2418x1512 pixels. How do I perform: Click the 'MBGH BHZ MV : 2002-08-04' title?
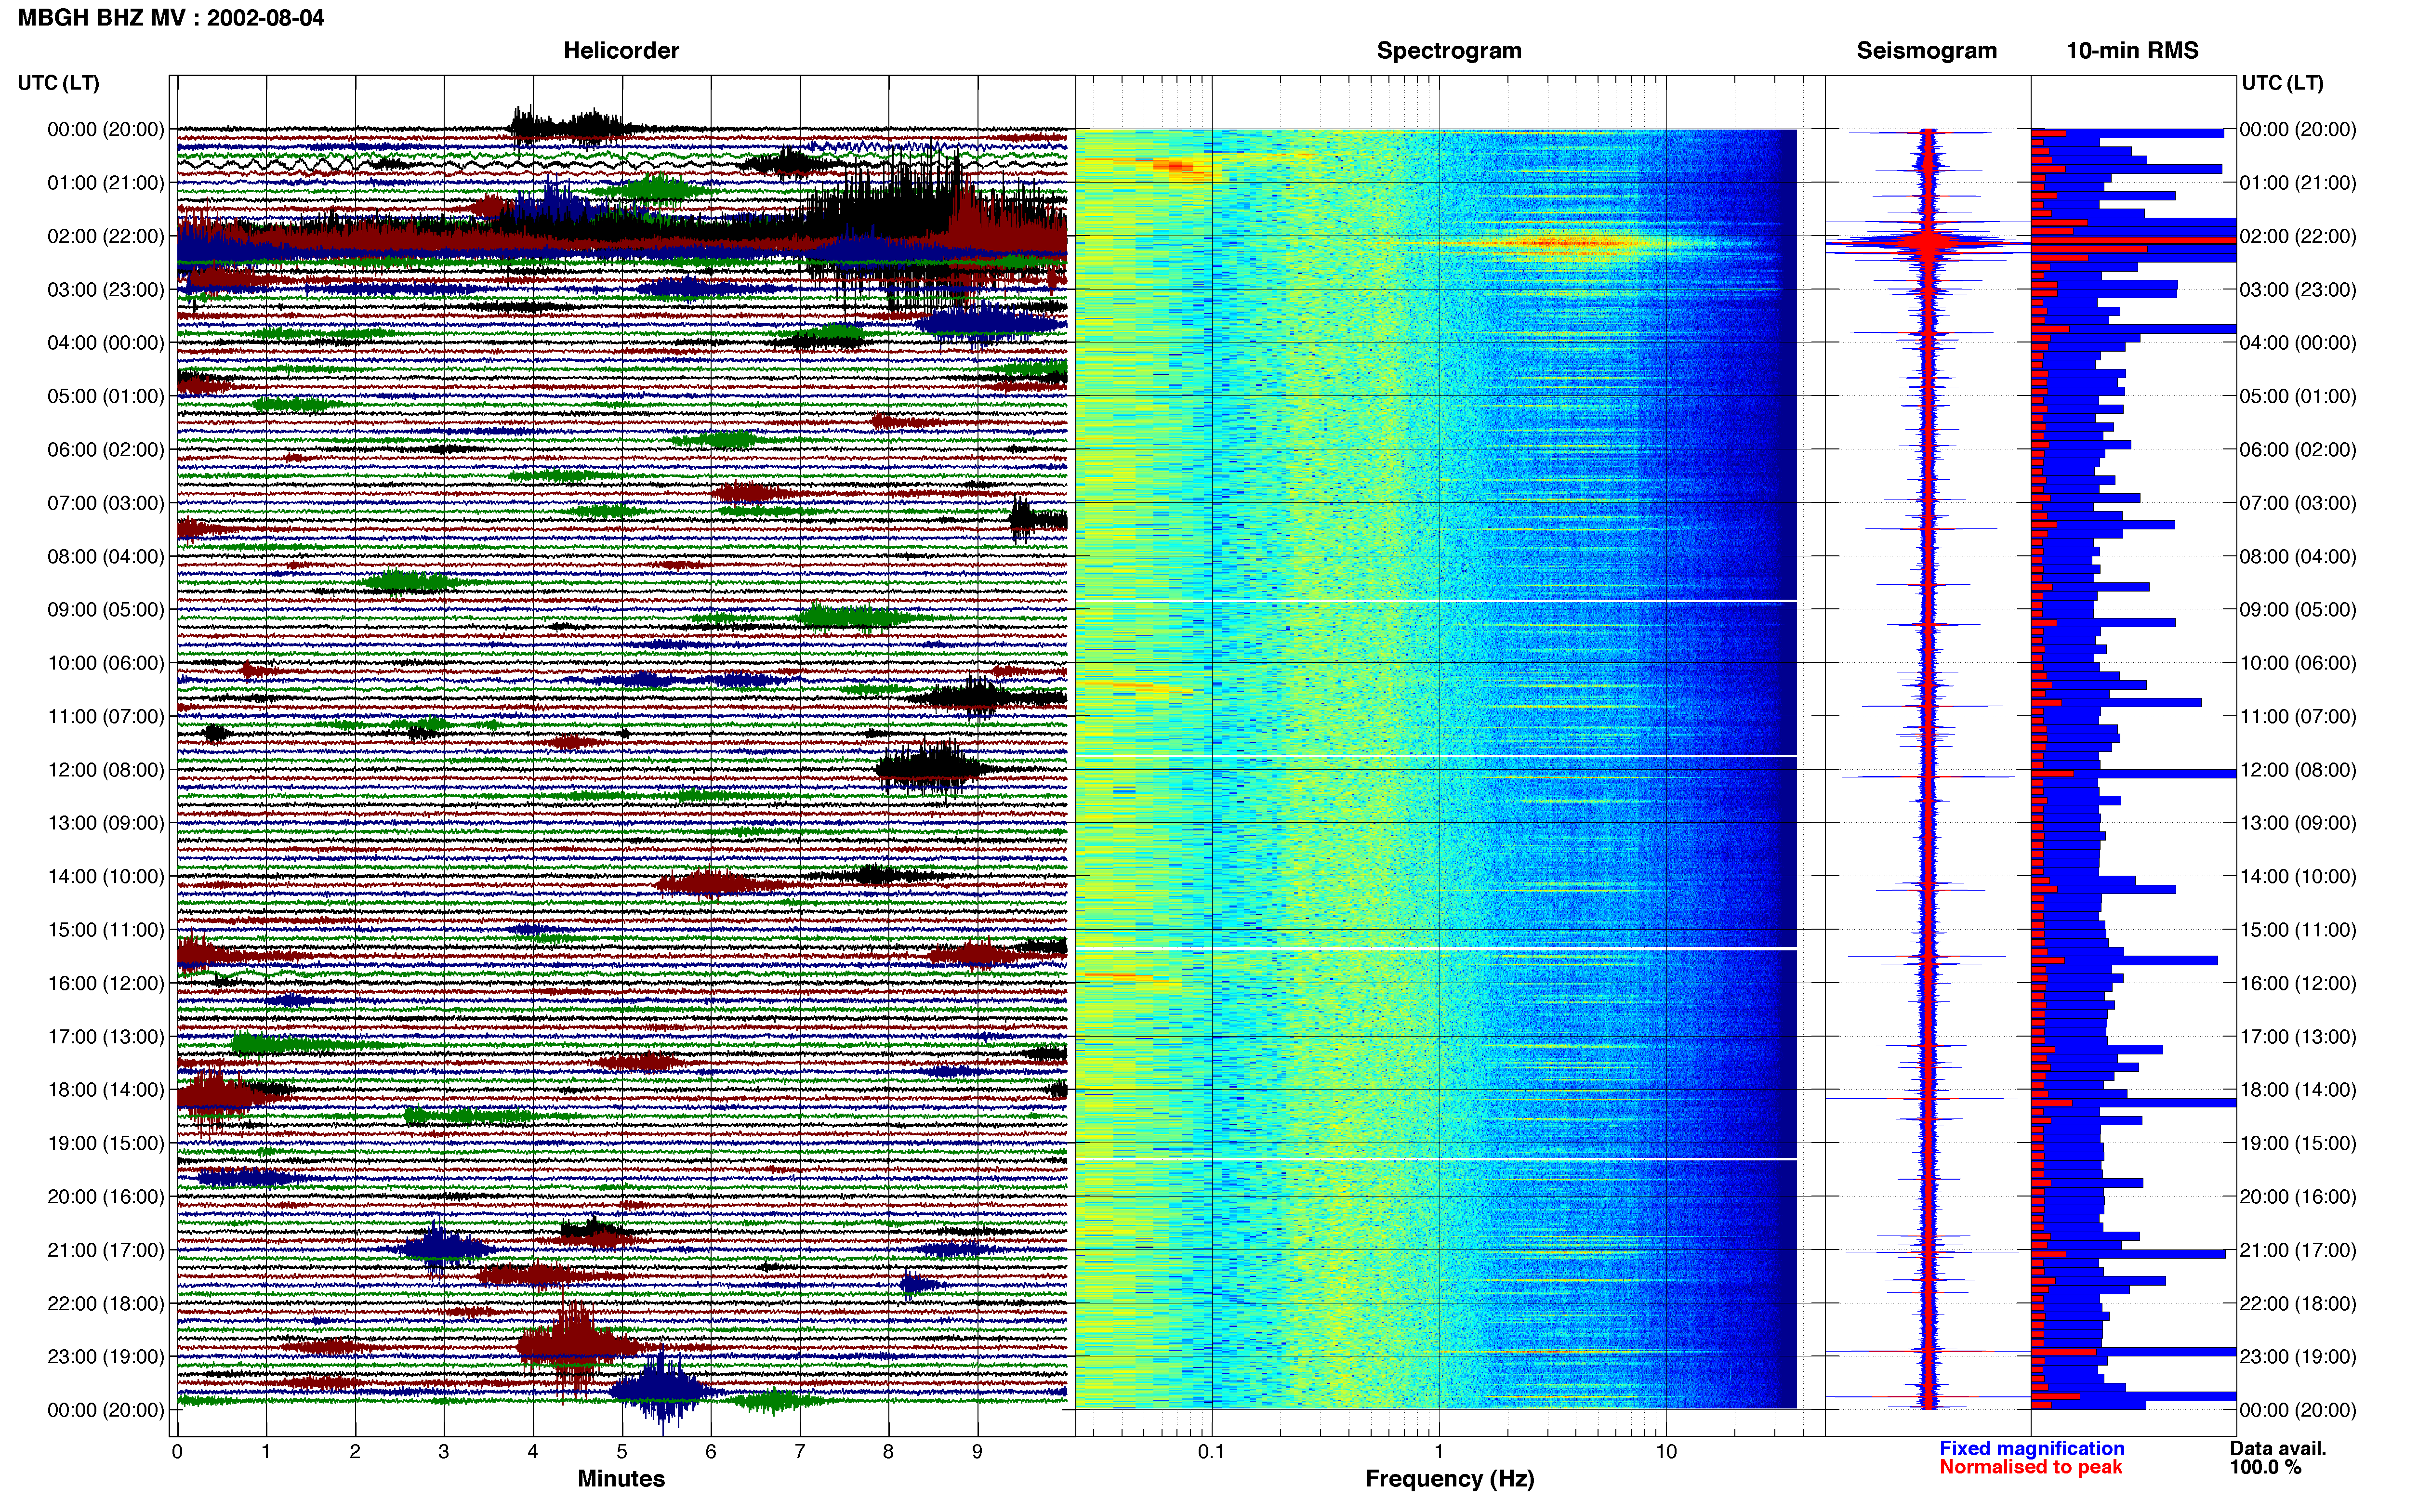tap(171, 18)
